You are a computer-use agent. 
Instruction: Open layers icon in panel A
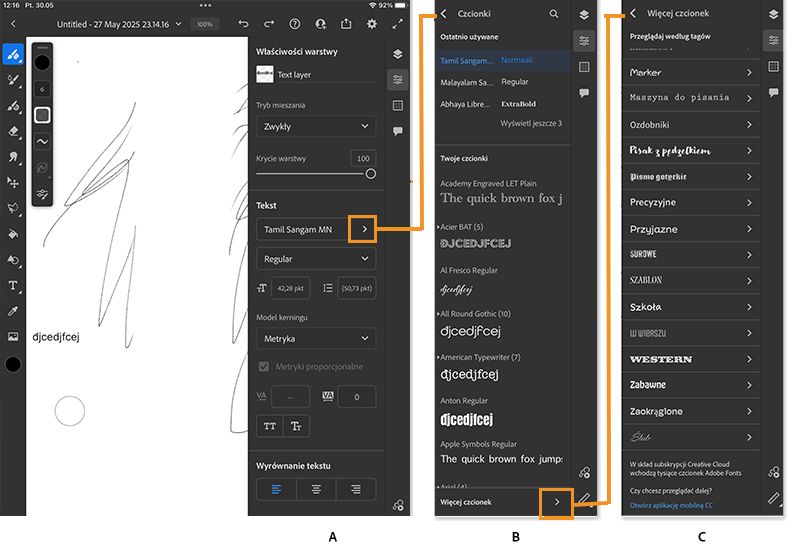(398, 54)
